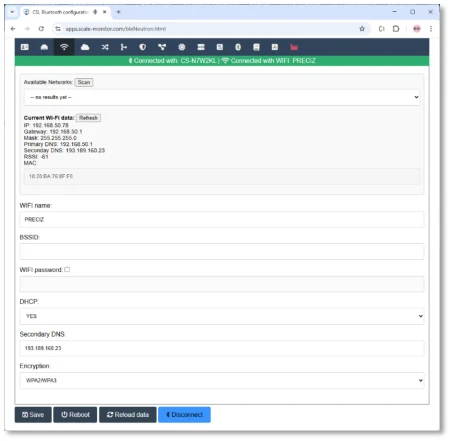The height and width of the screenshot is (441, 451).
Task: Open the Encryption dropdown
Action: tap(222, 381)
